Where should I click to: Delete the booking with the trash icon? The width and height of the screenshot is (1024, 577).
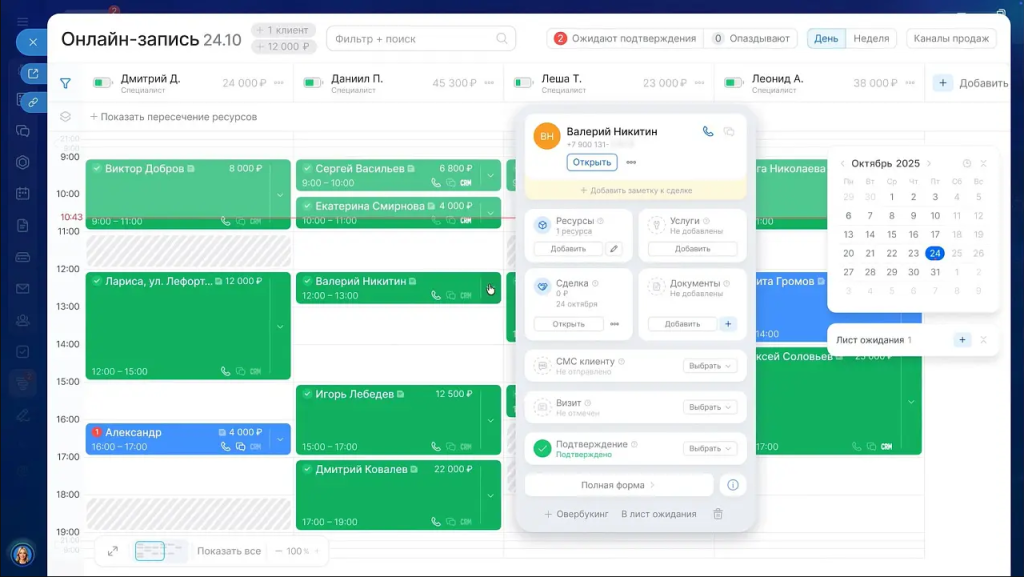coord(717,514)
